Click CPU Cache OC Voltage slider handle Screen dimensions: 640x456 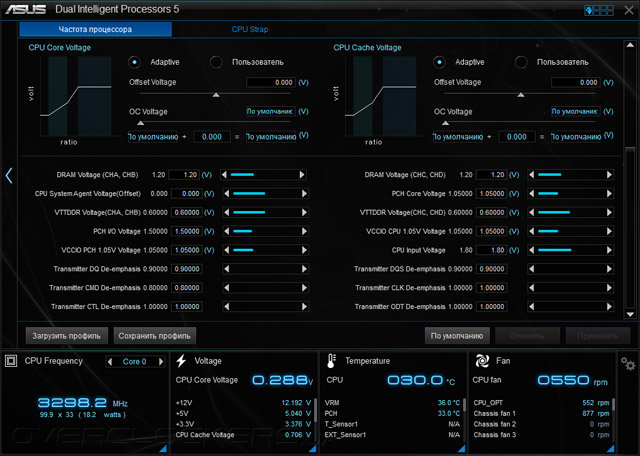(445, 123)
